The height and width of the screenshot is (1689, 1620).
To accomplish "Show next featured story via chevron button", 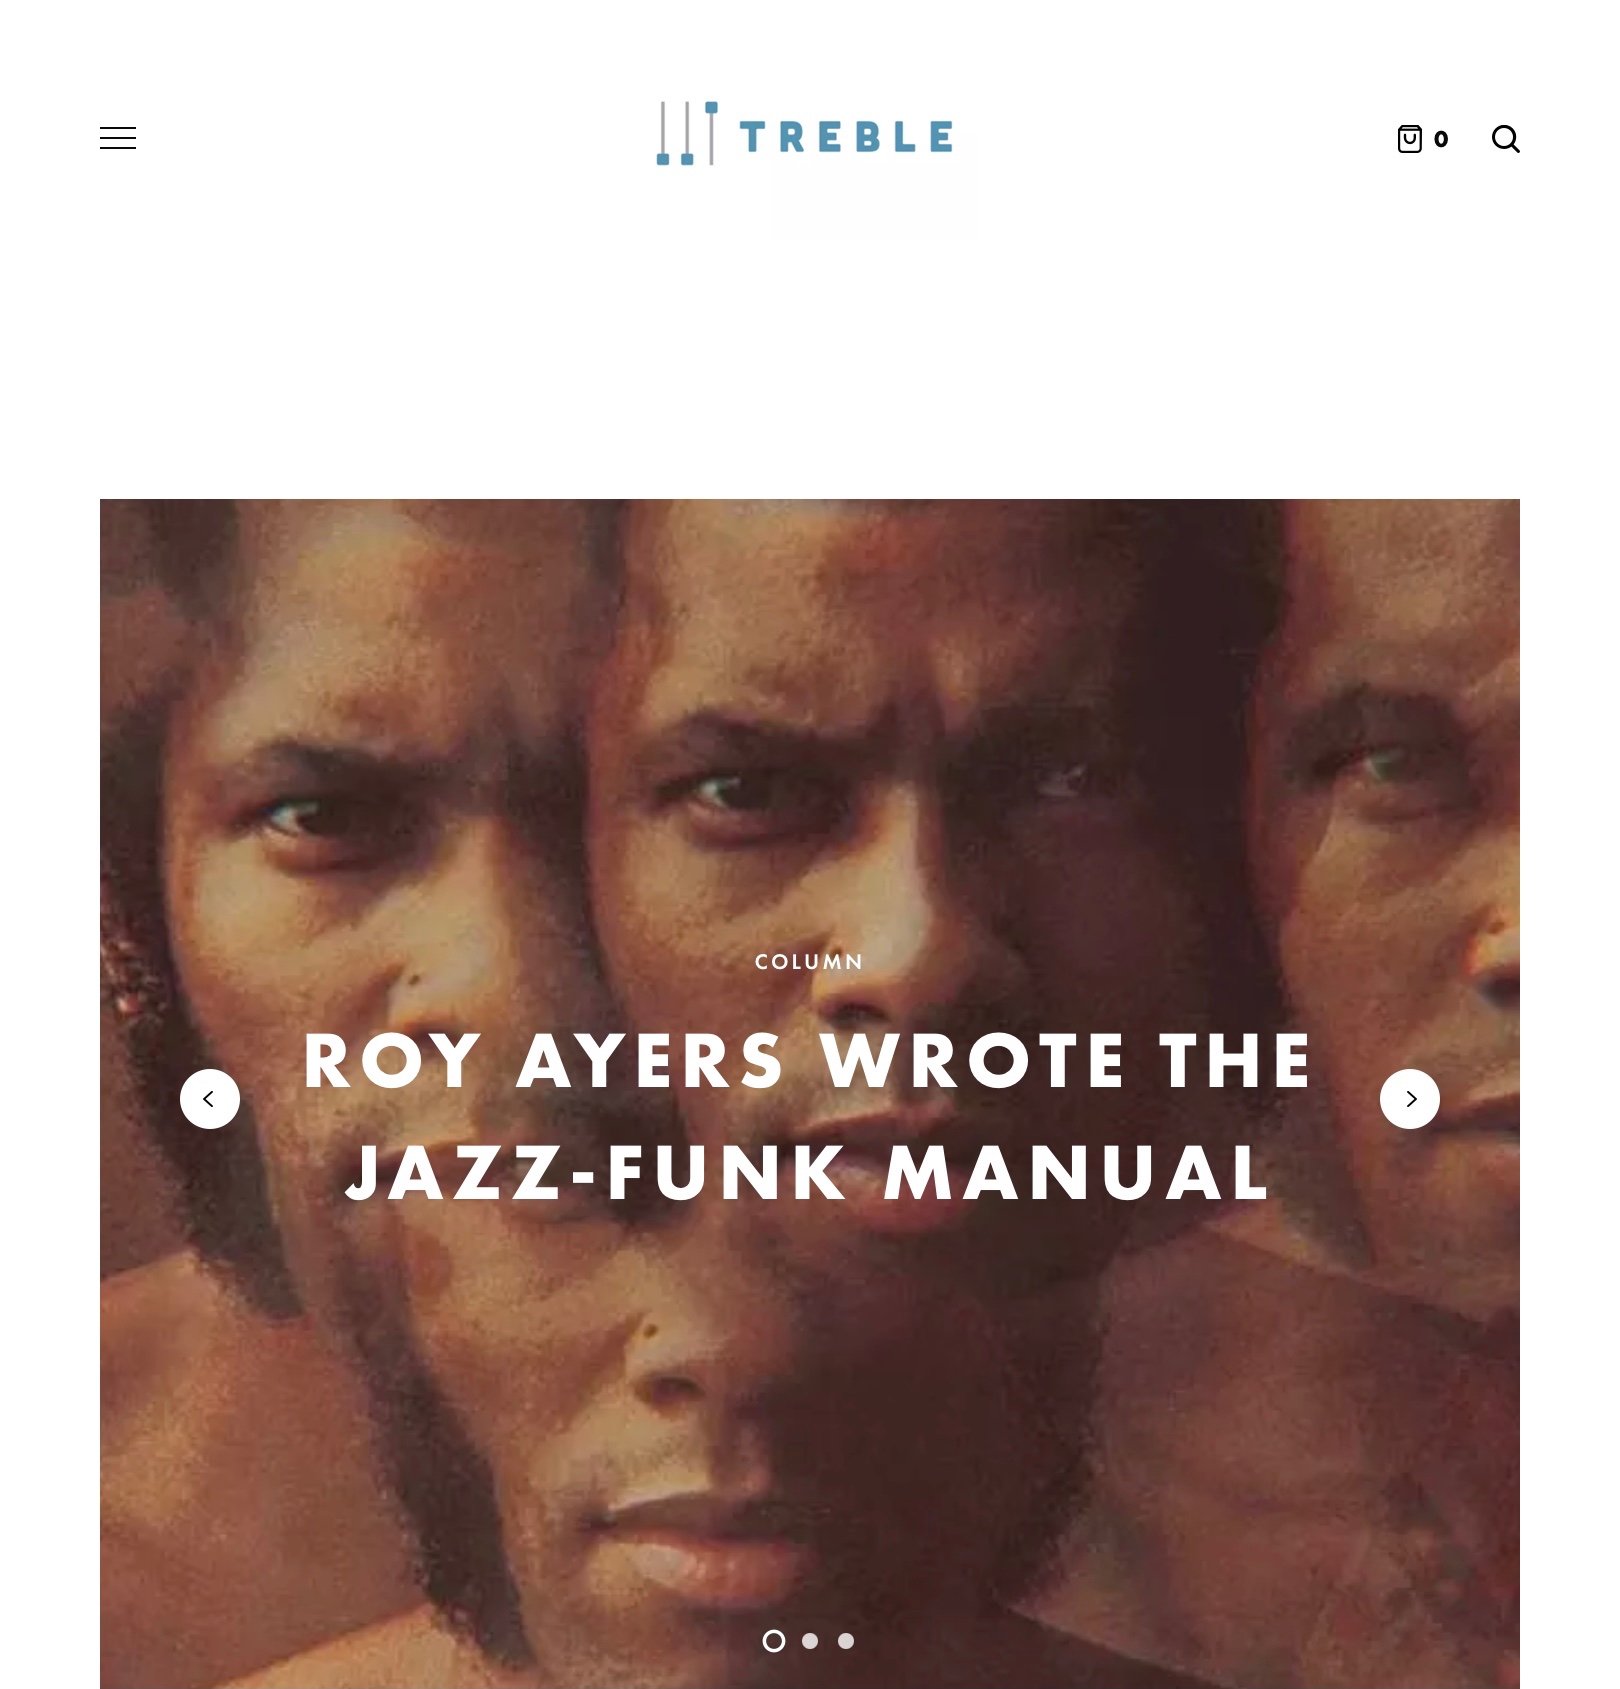I will click(1409, 1098).
